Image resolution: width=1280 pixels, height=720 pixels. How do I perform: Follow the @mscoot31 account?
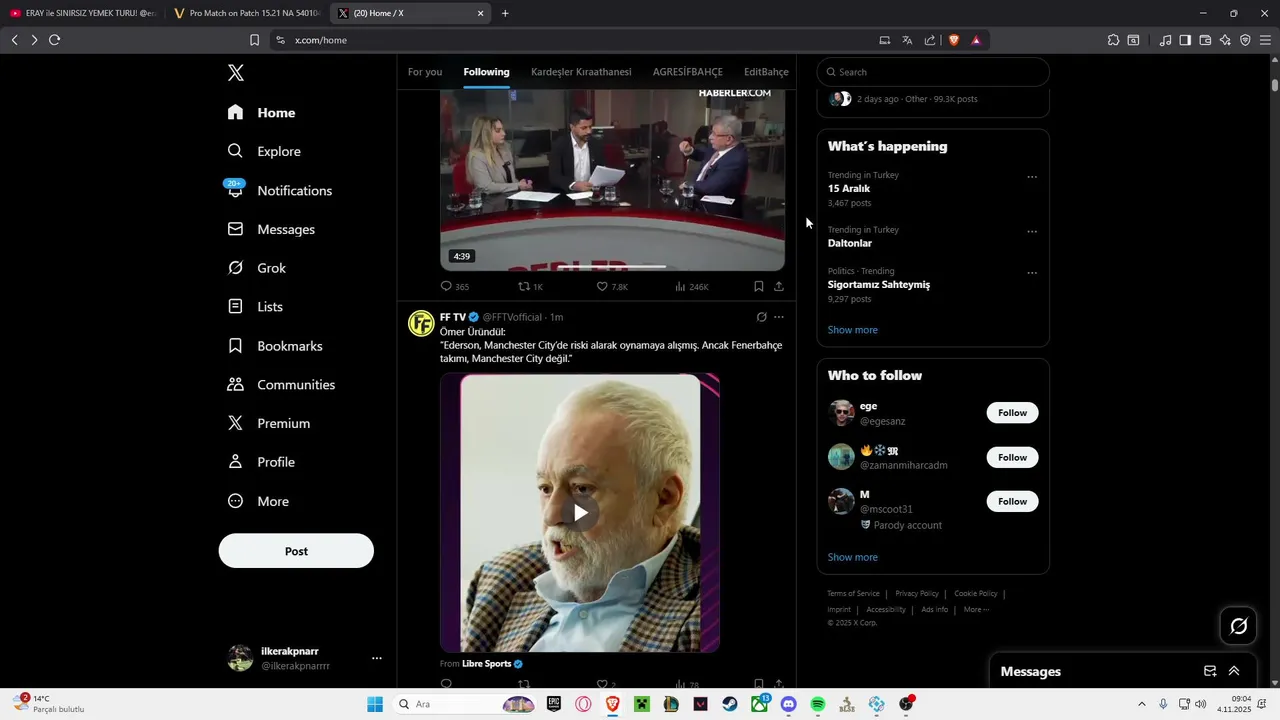[1012, 501]
